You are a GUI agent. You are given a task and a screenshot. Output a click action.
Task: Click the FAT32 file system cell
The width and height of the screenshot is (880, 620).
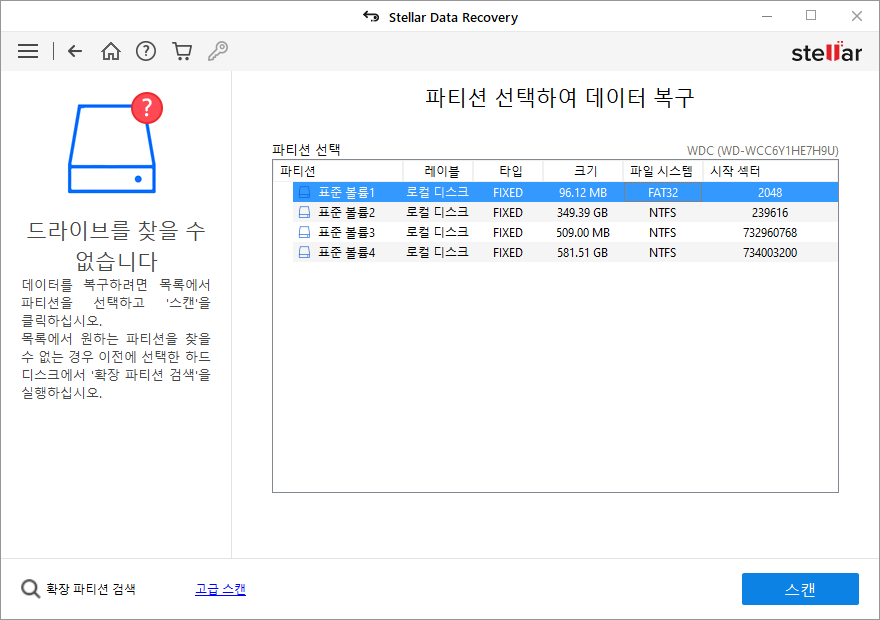663,192
